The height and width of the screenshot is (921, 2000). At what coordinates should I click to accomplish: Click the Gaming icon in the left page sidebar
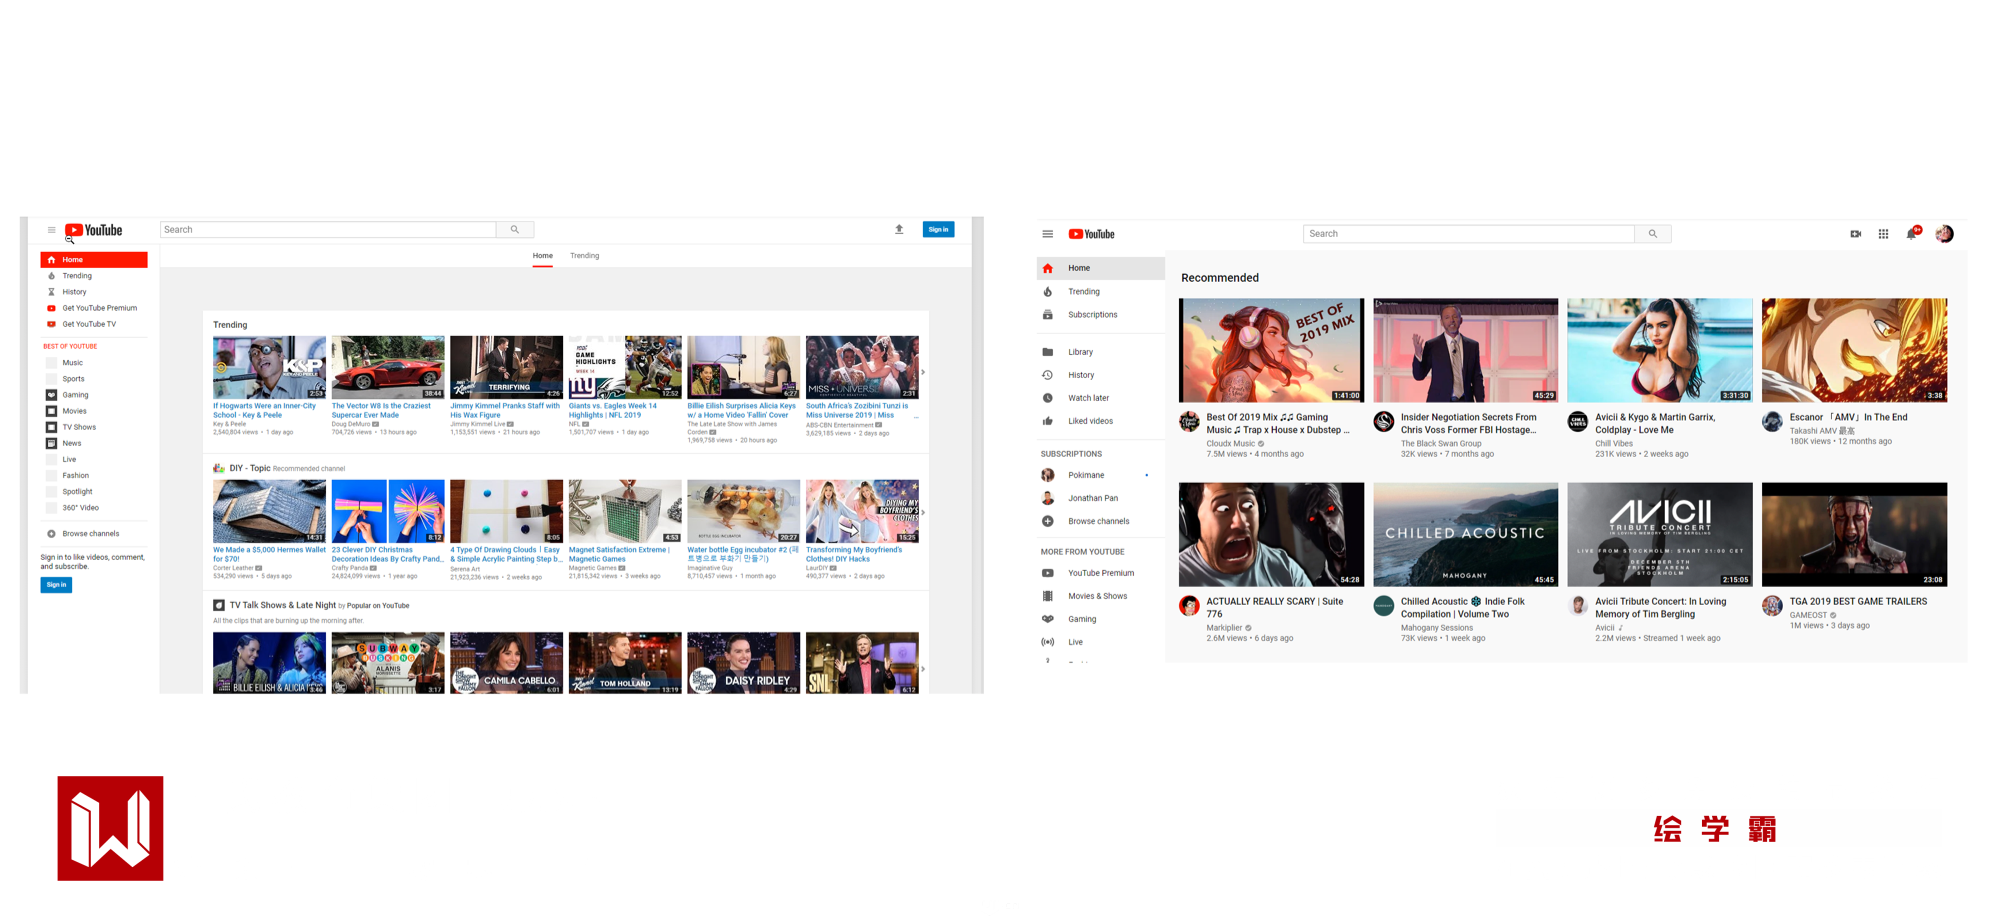(x=52, y=395)
